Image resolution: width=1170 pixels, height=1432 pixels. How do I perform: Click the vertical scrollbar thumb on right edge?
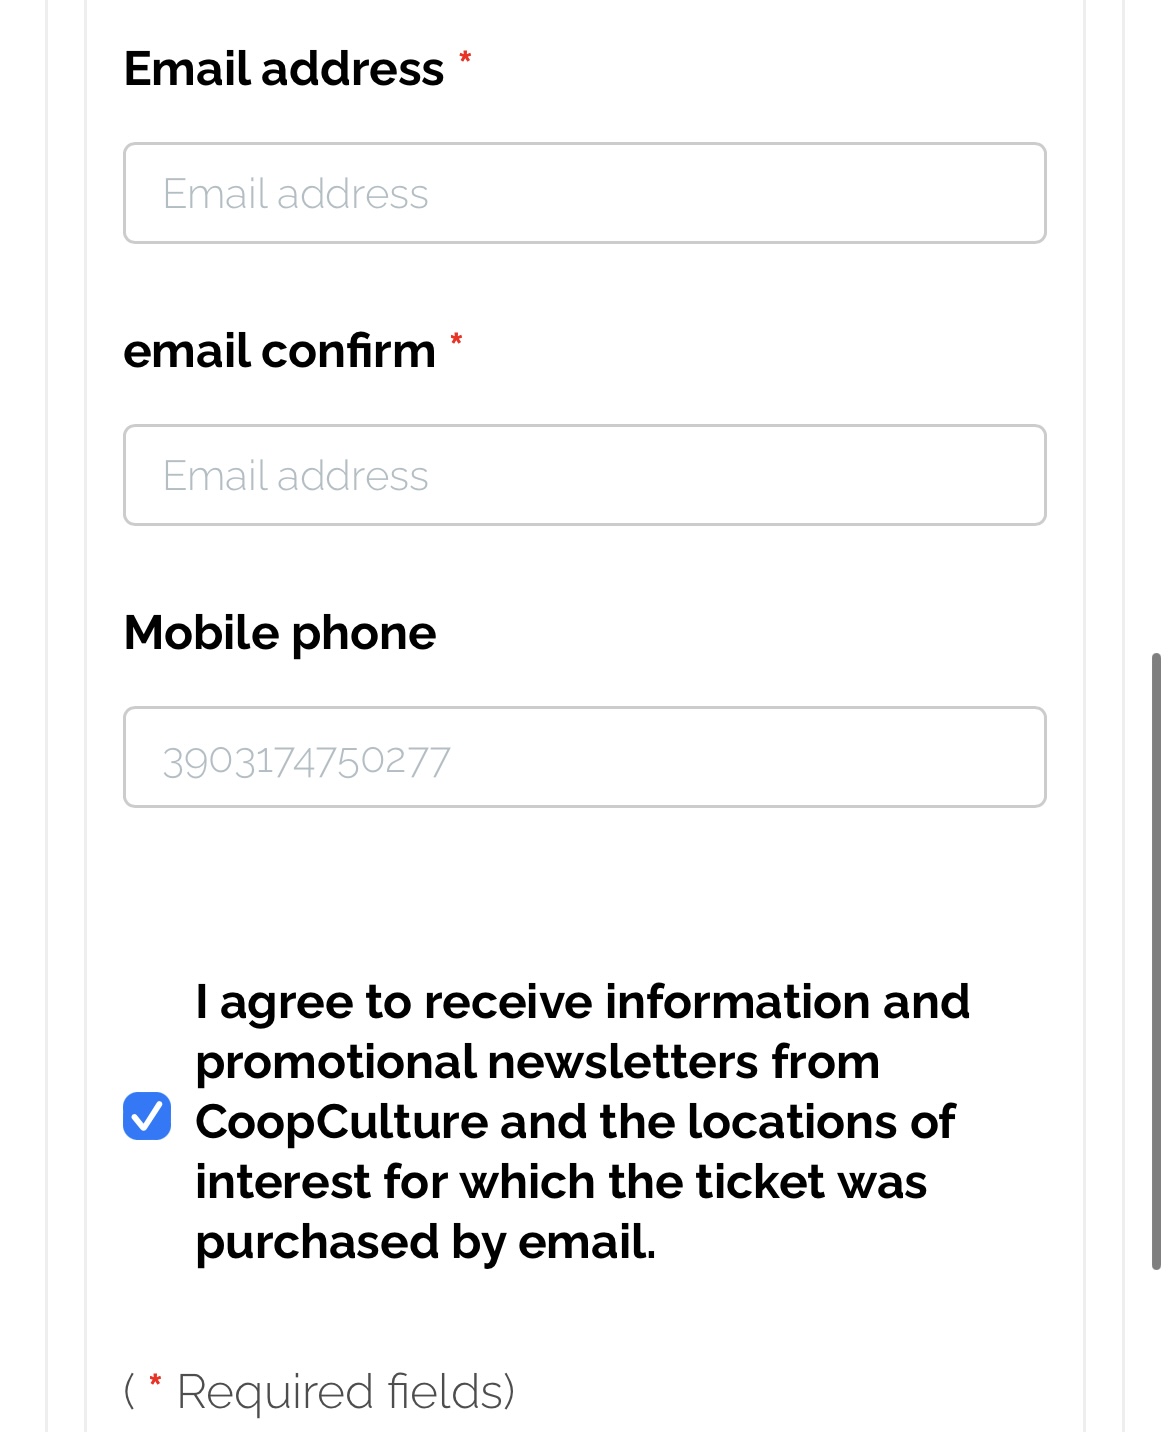coord(1157,960)
